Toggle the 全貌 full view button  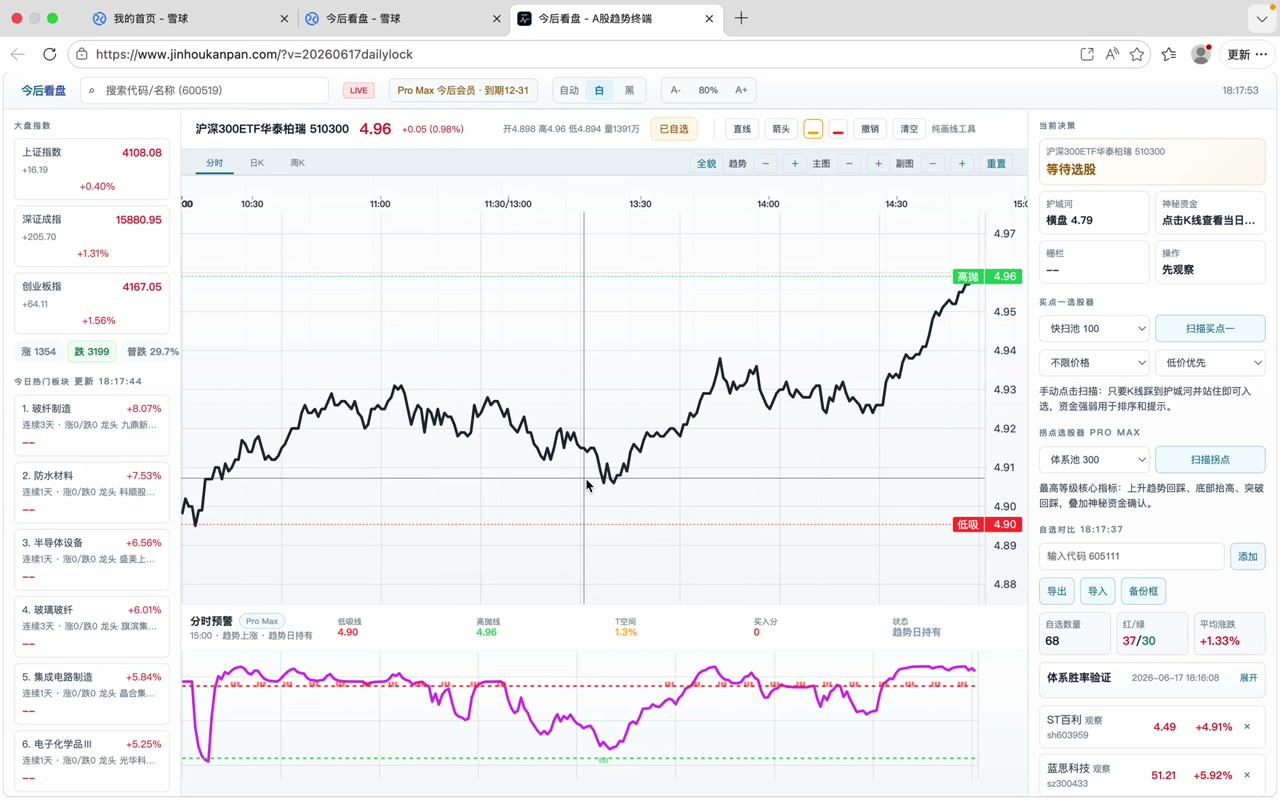(707, 164)
